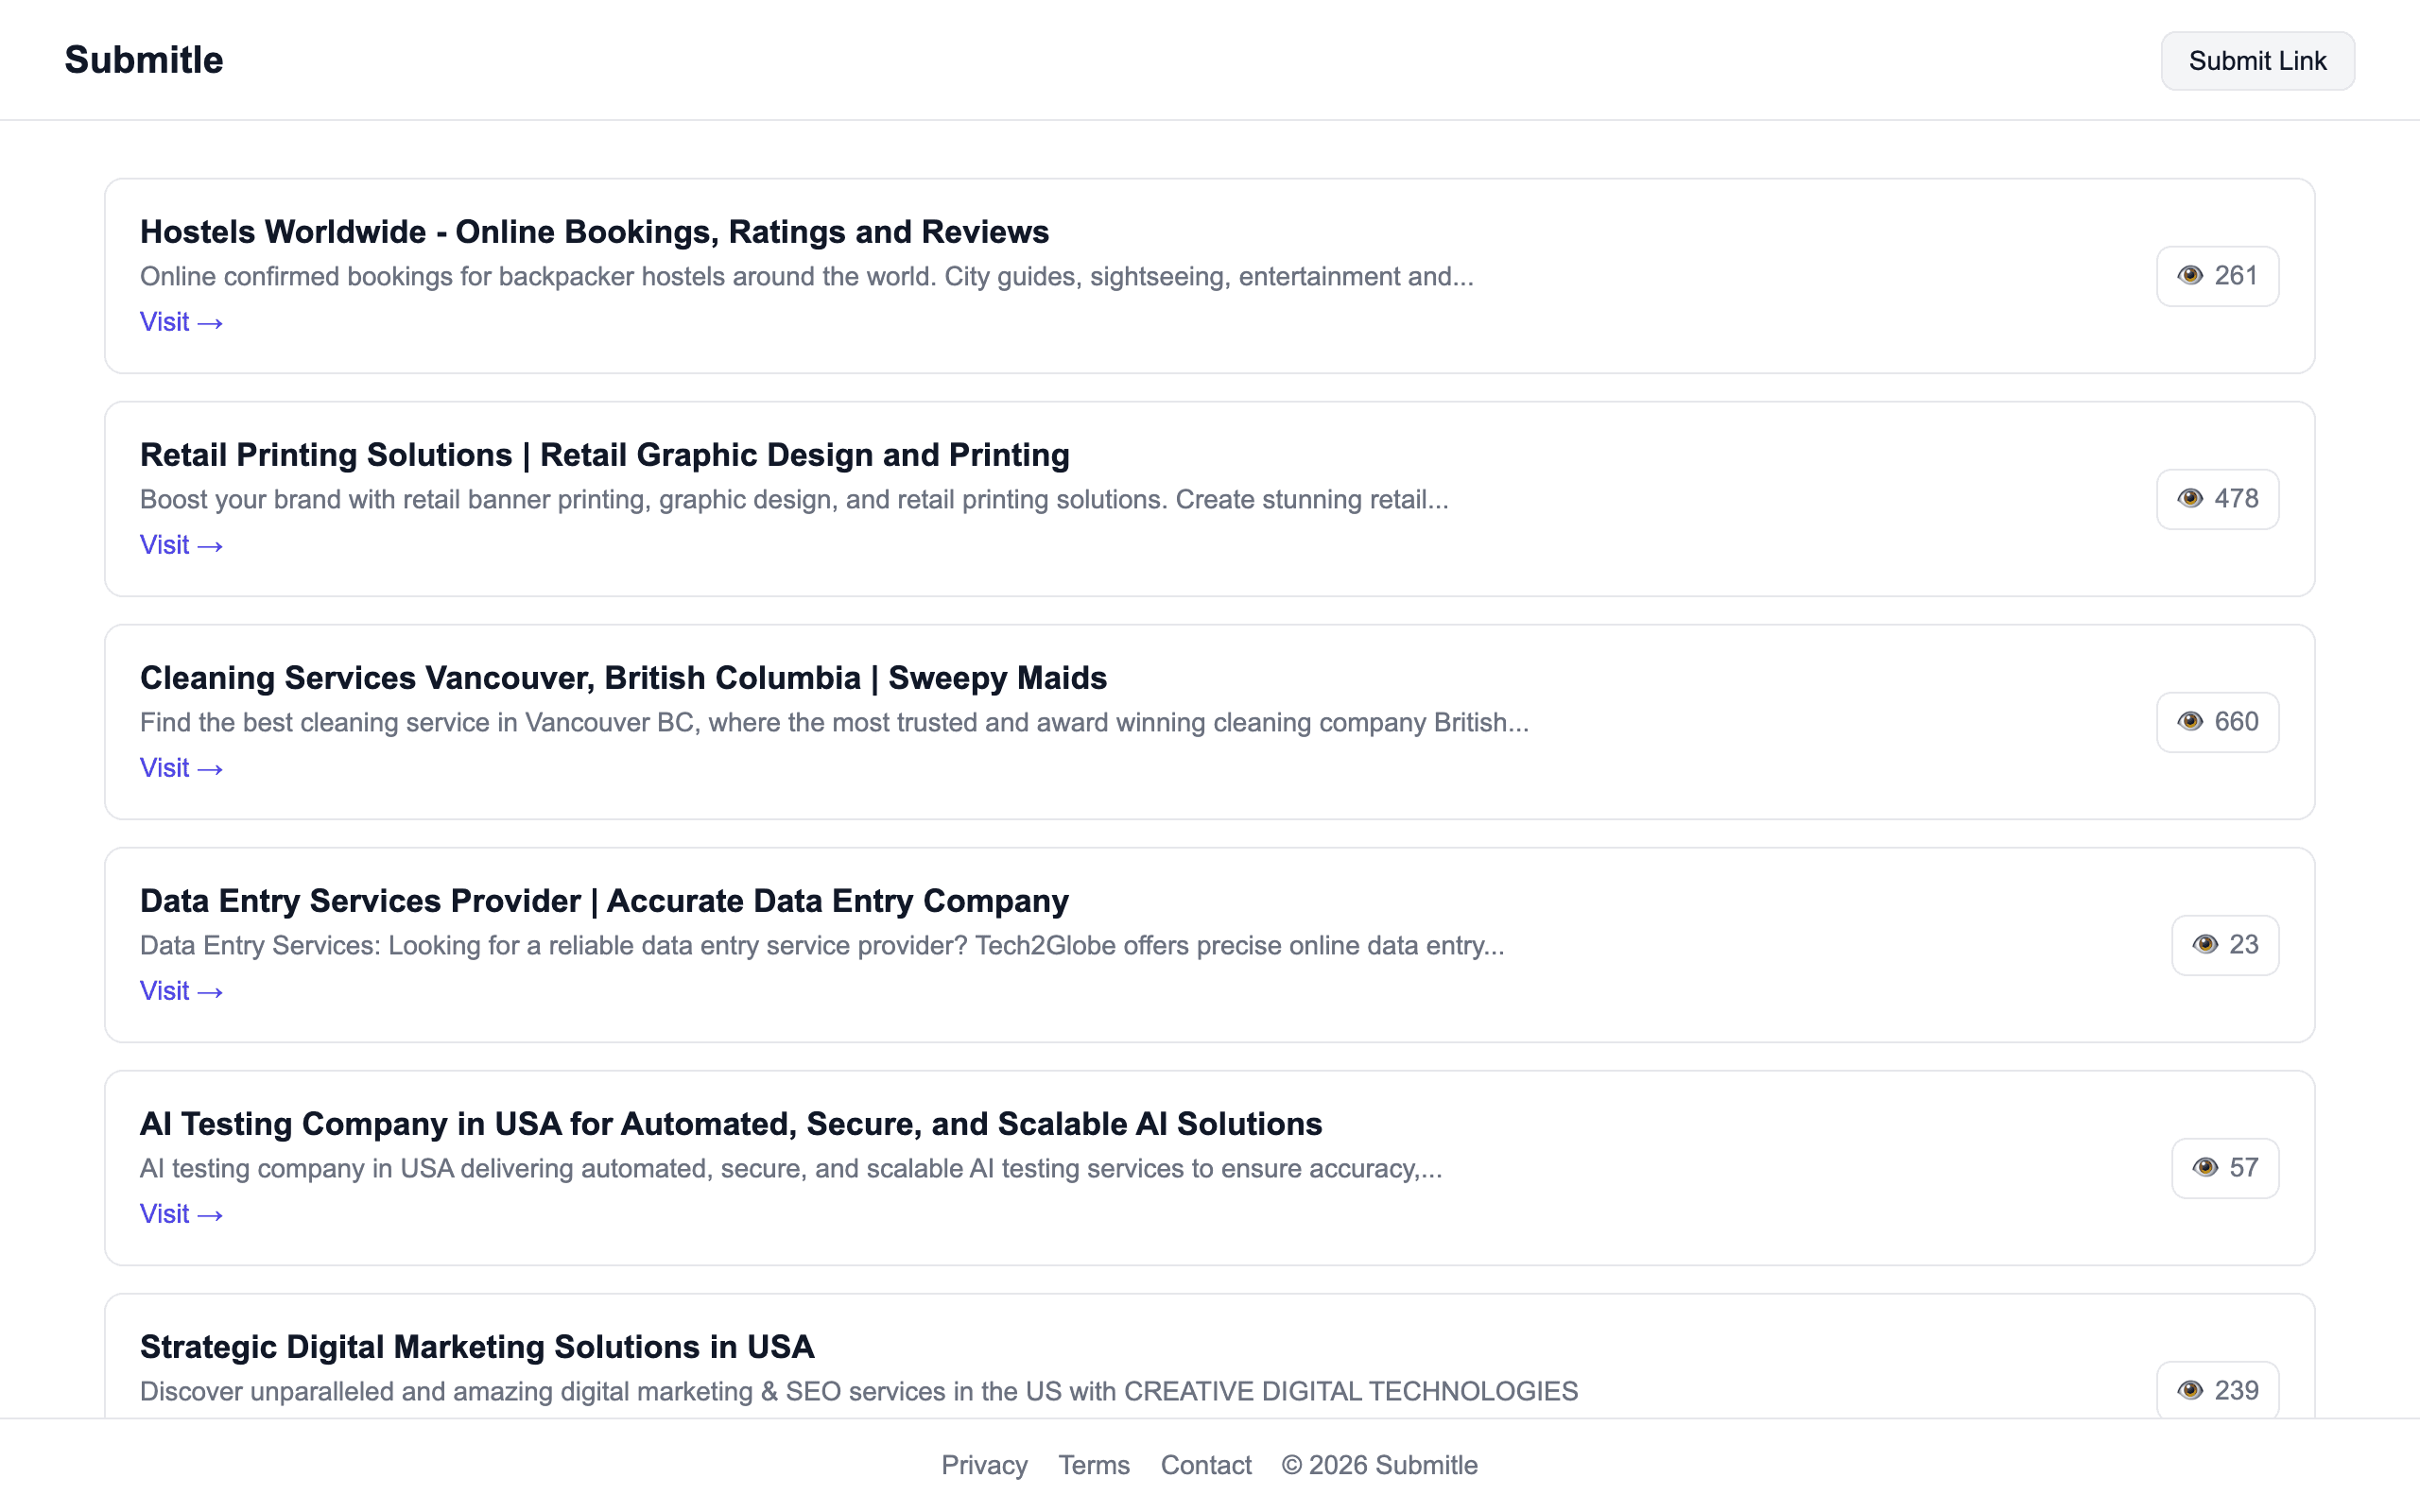The image size is (2420, 1512).
Task: Click the view counter on Sweepy Maids card
Action: (2218, 721)
